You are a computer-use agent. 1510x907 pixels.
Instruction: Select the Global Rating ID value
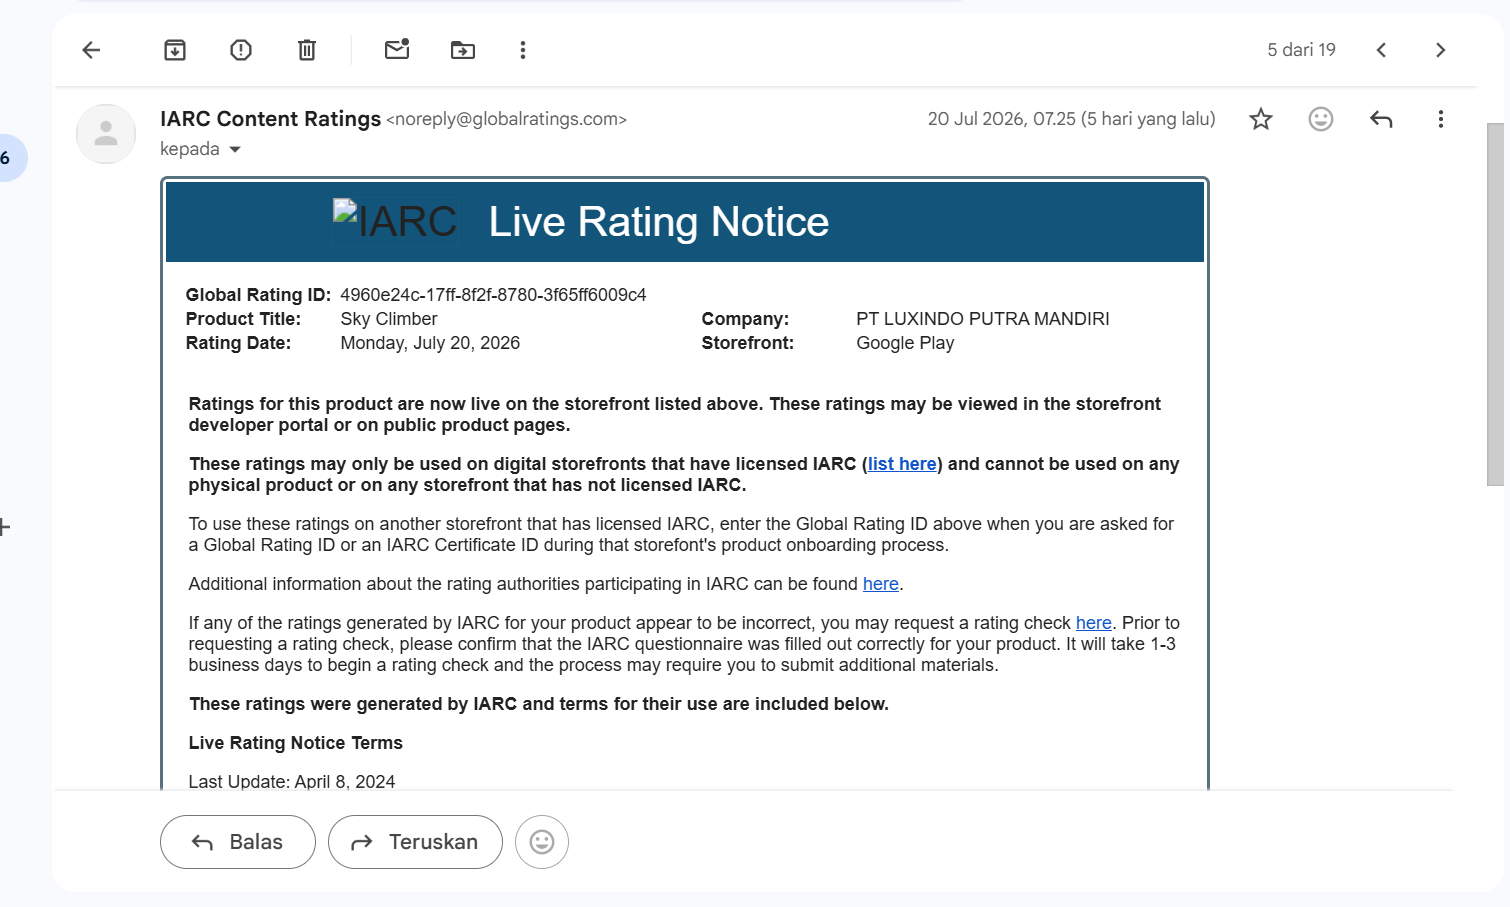tap(493, 295)
